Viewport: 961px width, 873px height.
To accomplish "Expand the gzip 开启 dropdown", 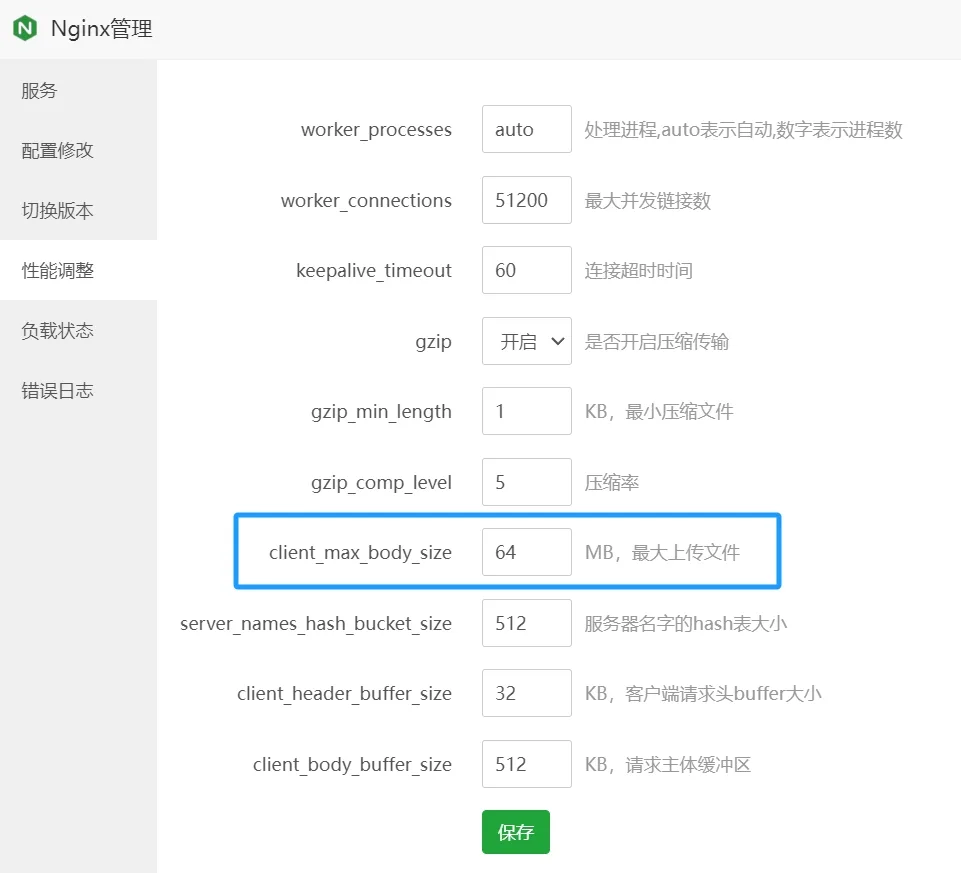I will click(x=526, y=342).
